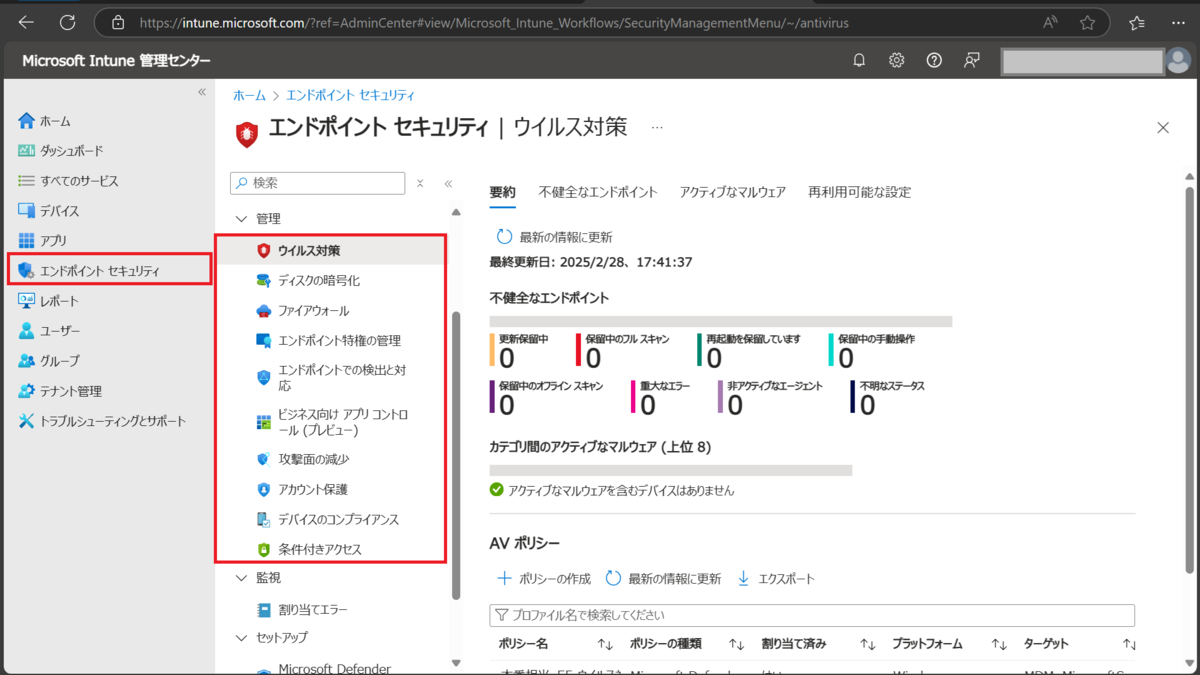Switch to 不健全なエンドポイント tab
The image size is (1200, 675).
pyautogui.click(x=598, y=192)
